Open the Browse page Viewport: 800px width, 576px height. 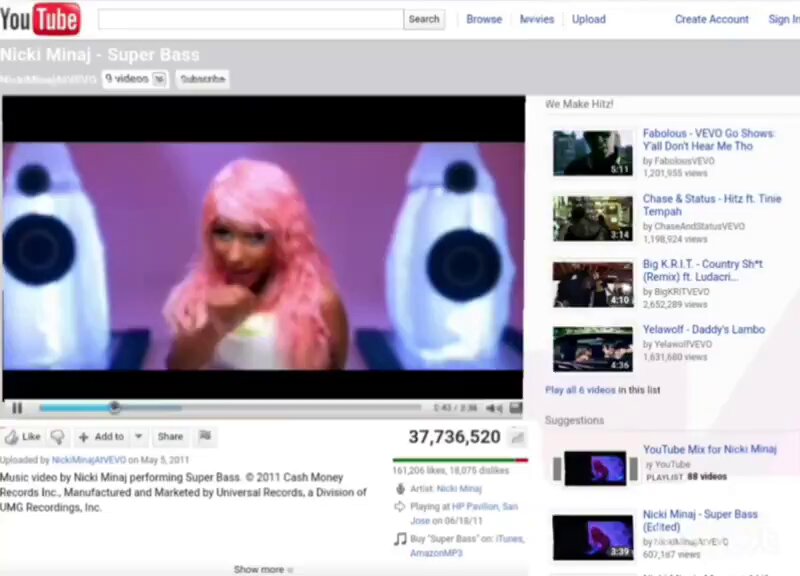[484, 19]
